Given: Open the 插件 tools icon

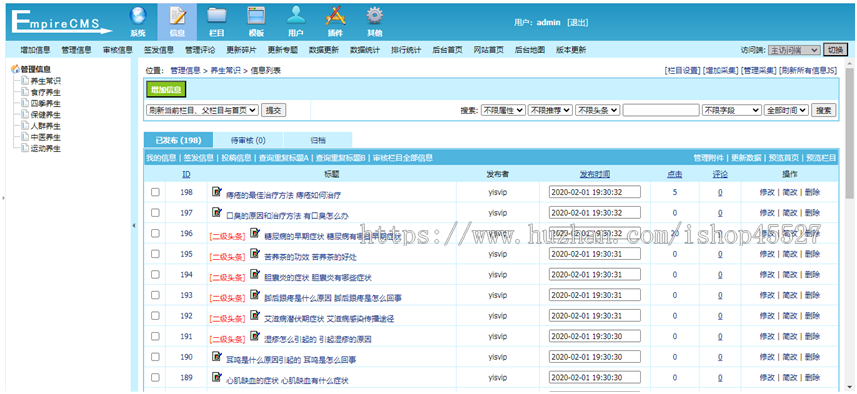Looking at the screenshot, I should tap(335, 16).
